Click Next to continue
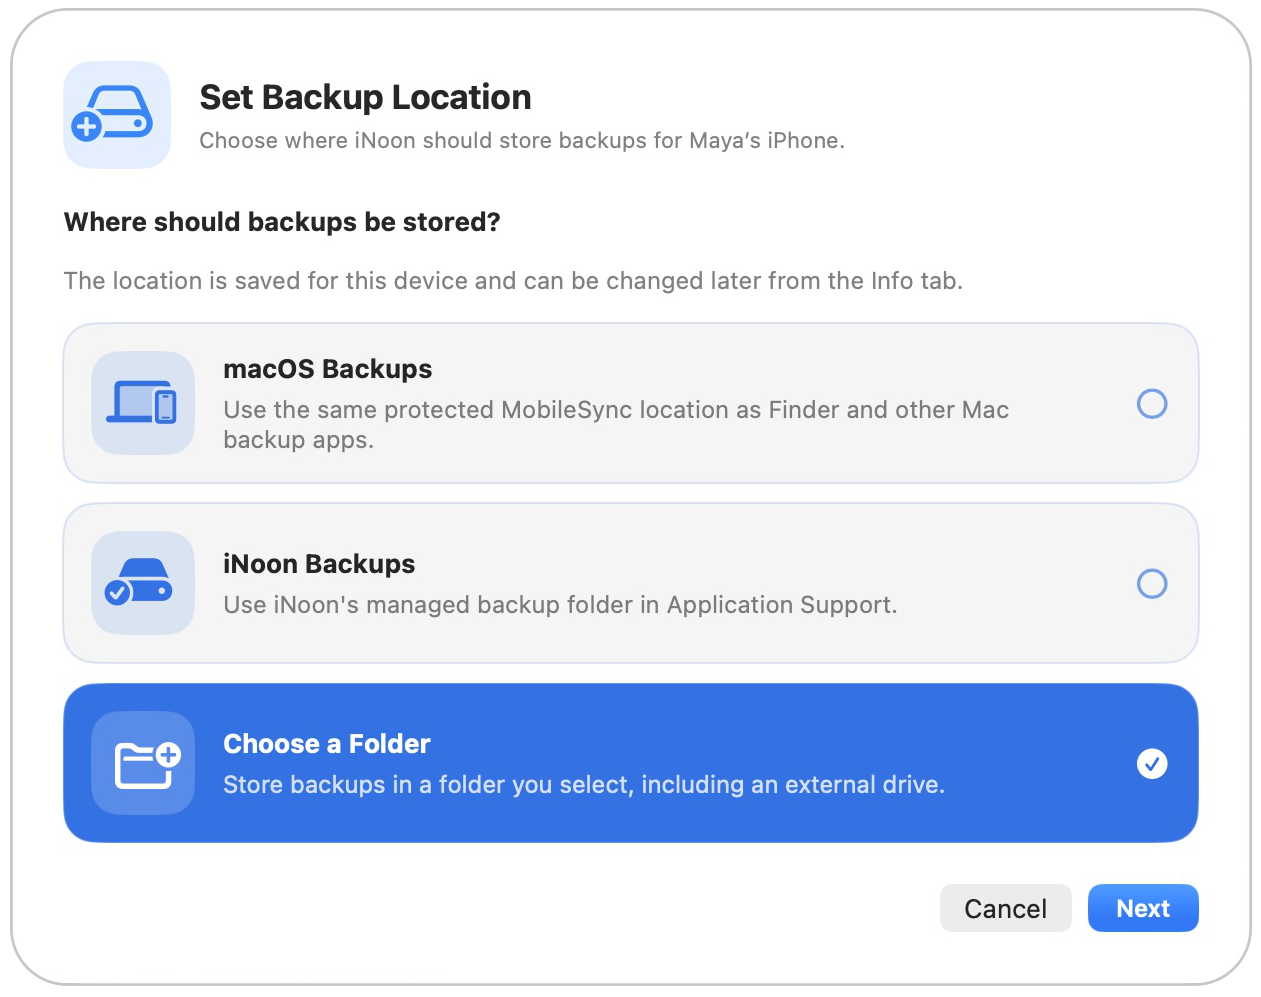1261x997 pixels. [1143, 908]
